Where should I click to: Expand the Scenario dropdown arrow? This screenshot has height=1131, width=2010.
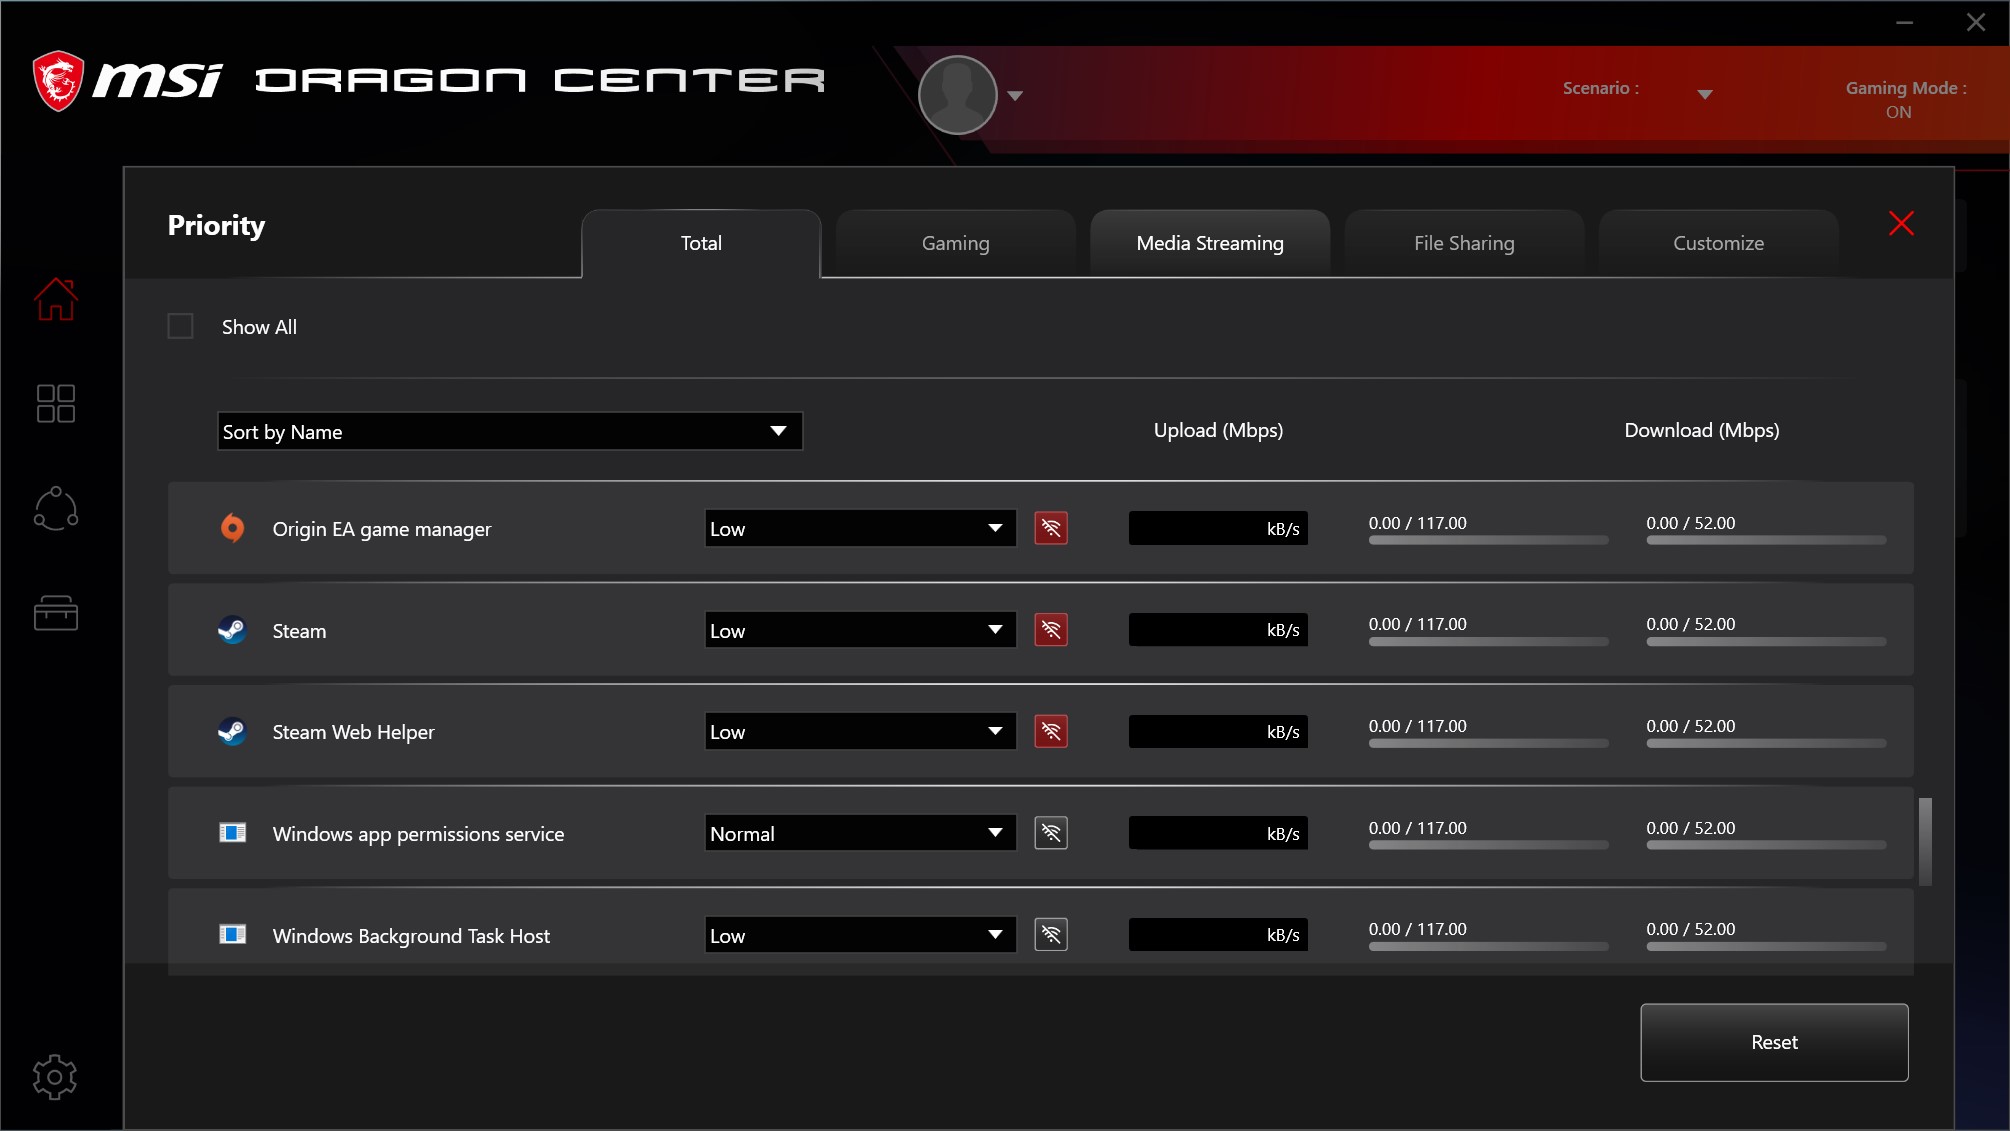[1705, 94]
